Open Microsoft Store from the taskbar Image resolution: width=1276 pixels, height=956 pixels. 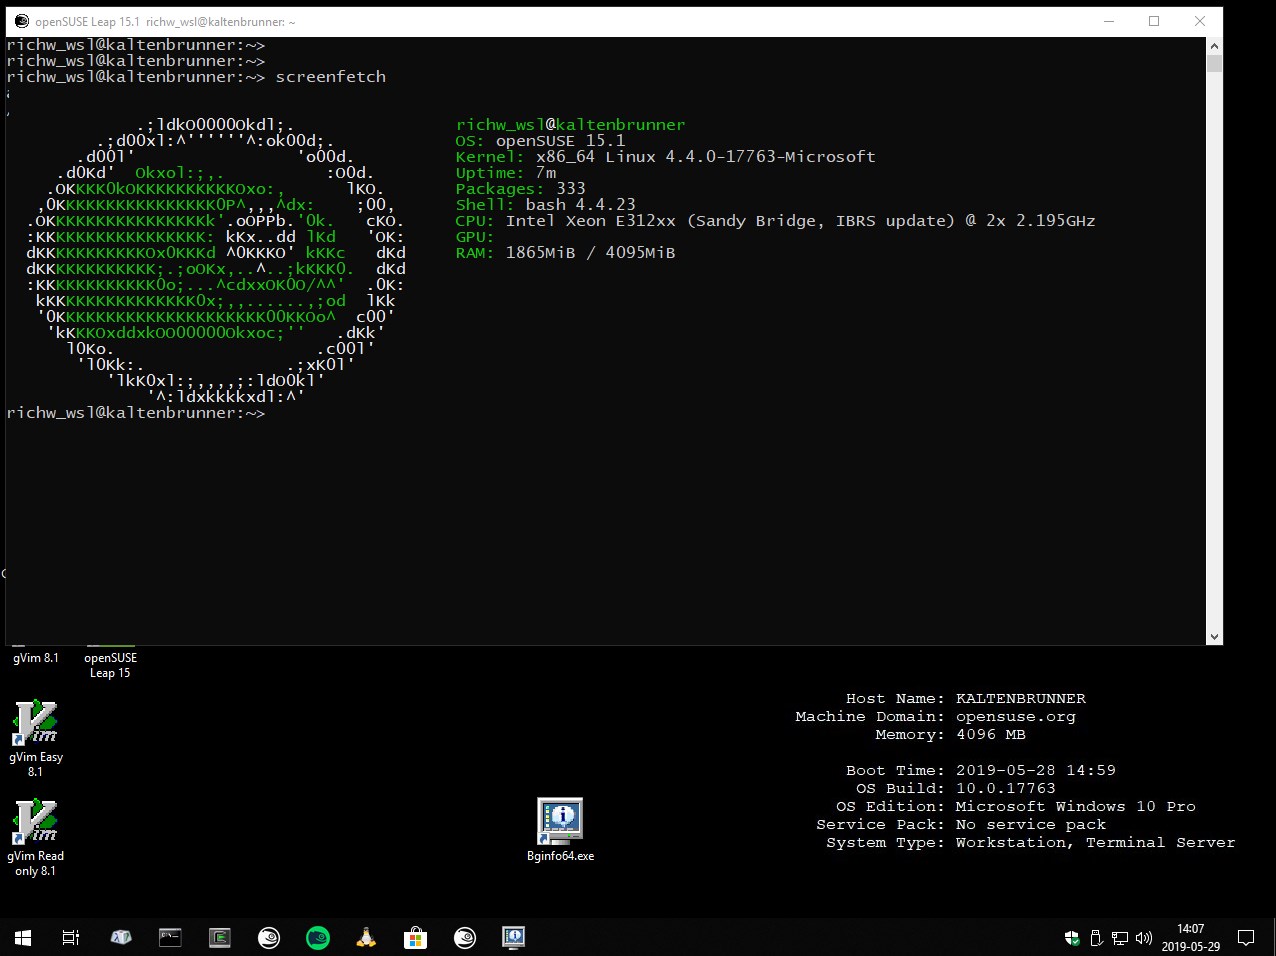pos(415,937)
